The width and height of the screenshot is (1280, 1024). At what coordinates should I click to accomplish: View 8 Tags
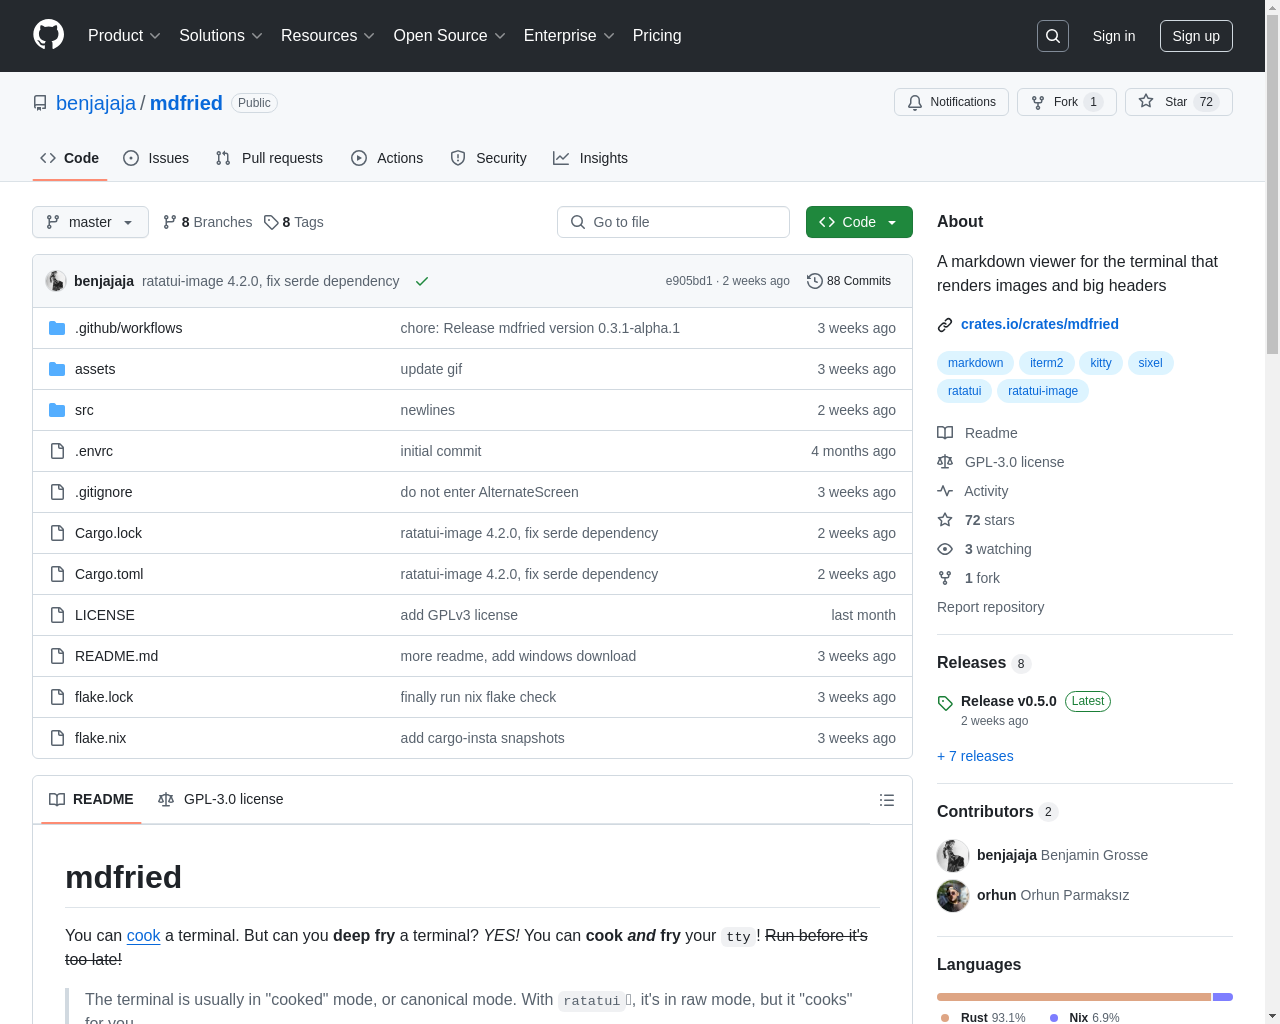294,222
